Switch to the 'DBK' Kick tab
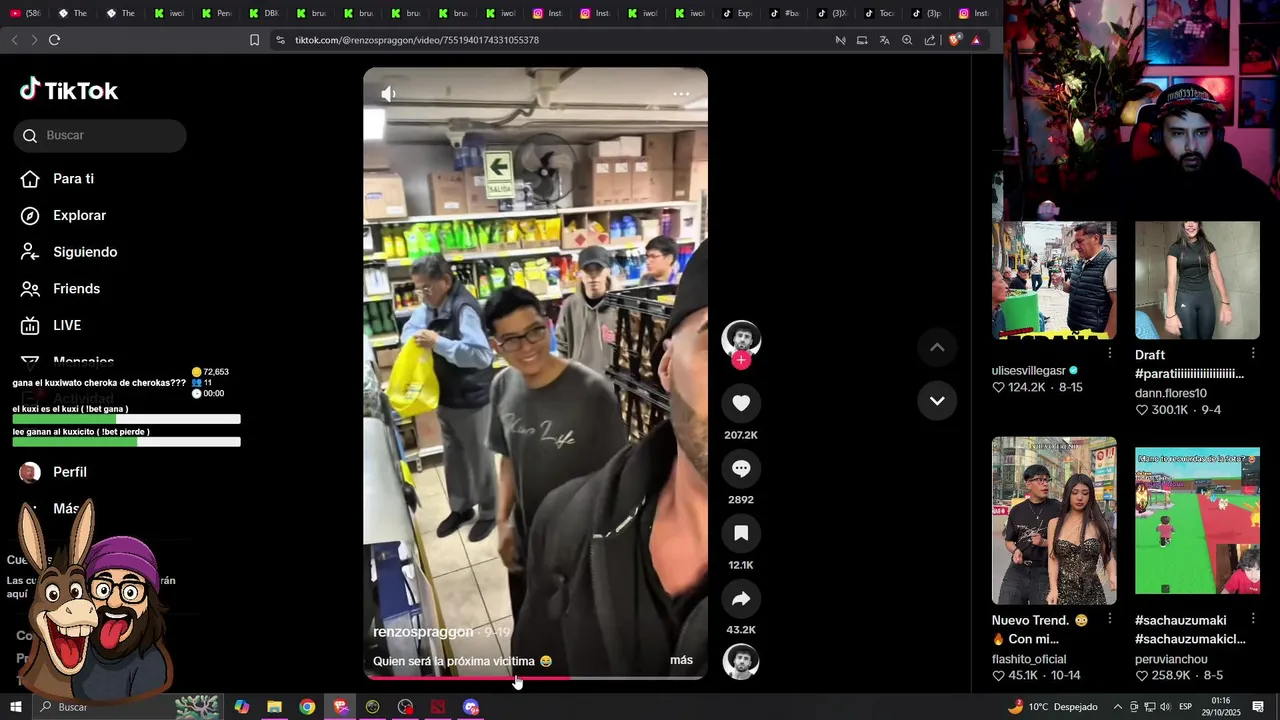Screen dimensions: 1280x720 (x=264, y=13)
